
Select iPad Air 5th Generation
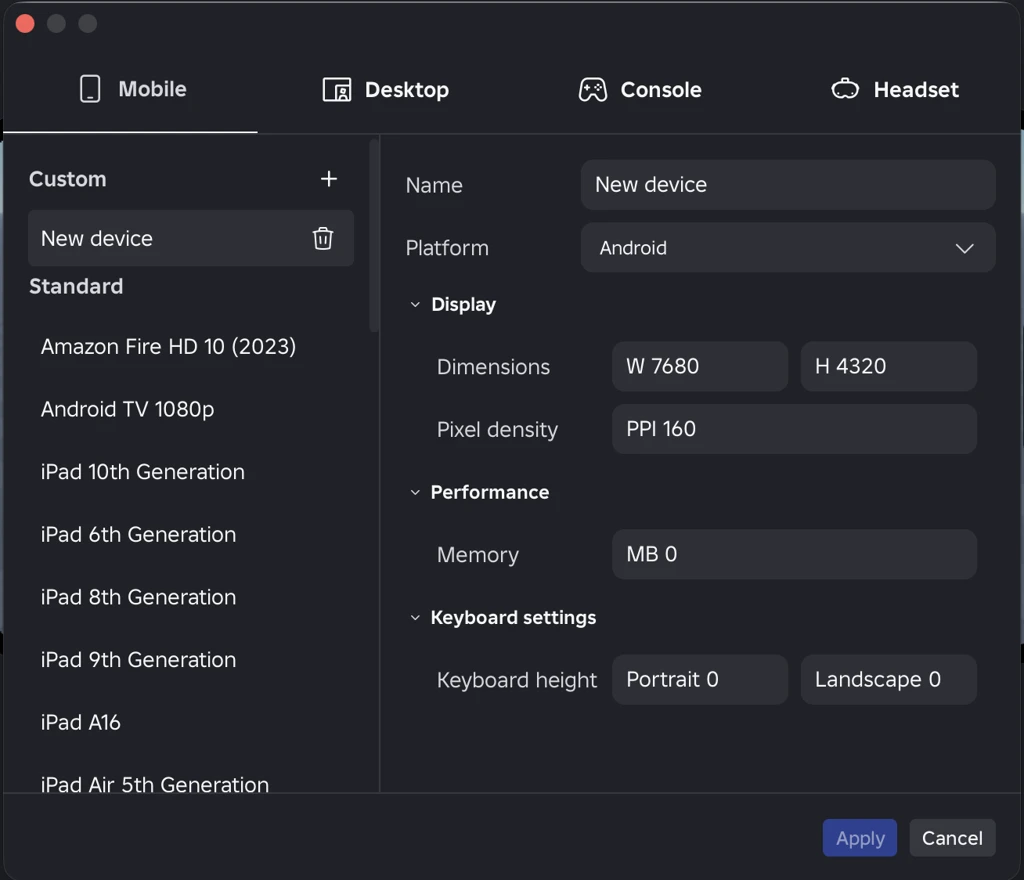(191, 781)
